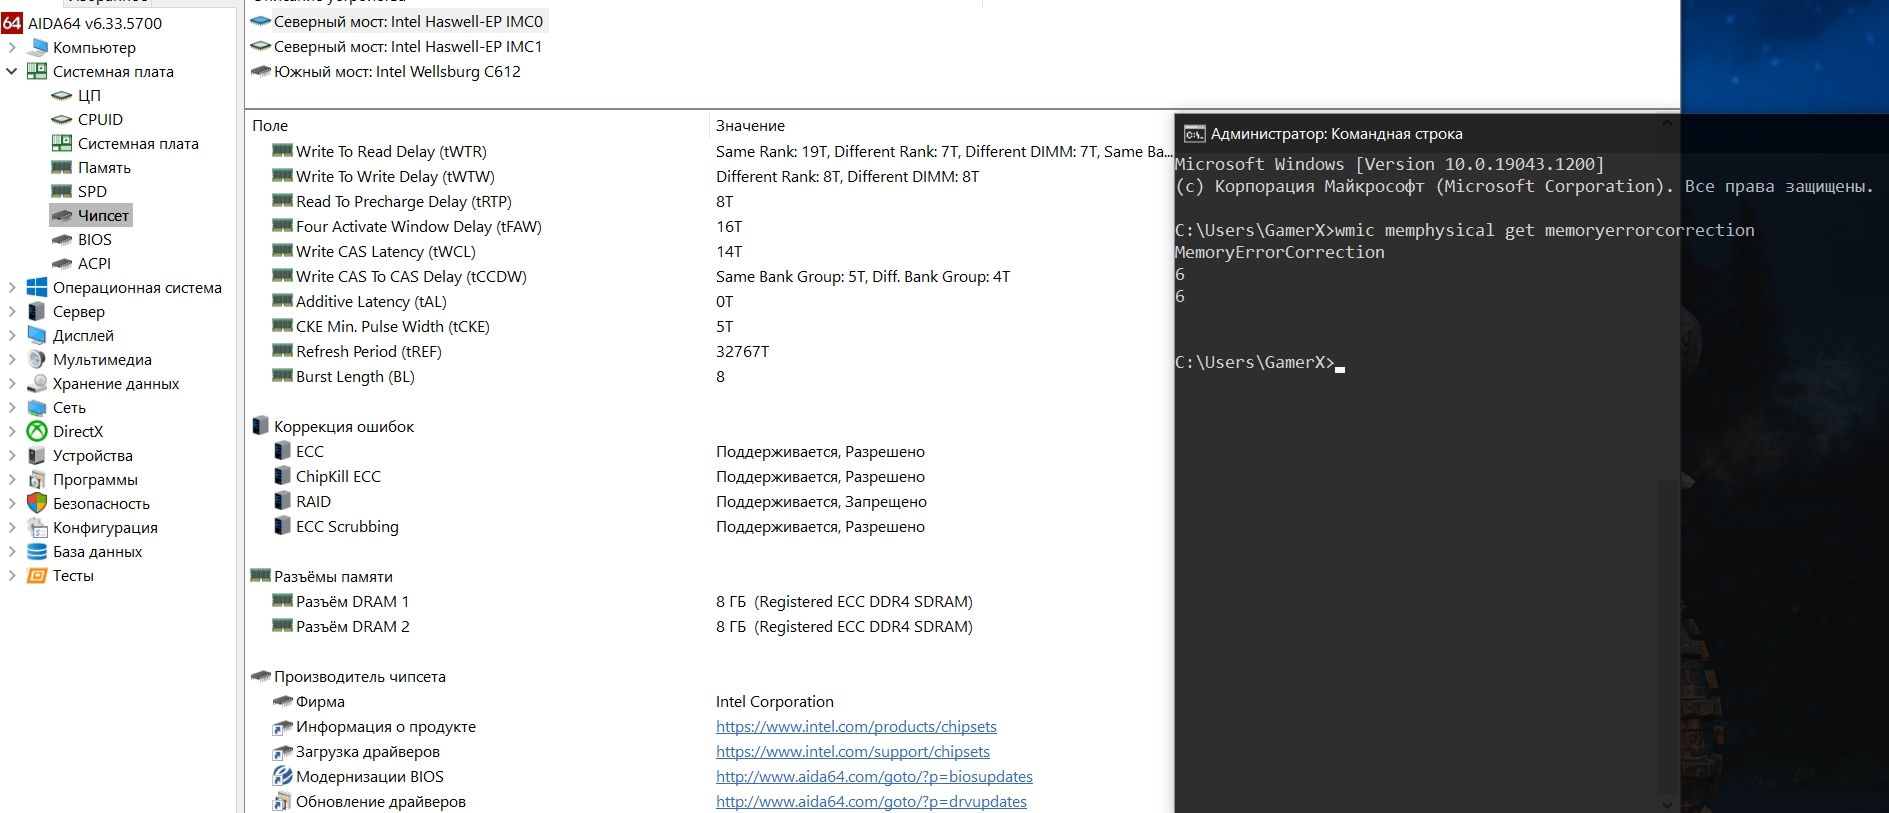Click the Command Prompt scroll down arrow
1889x813 pixels.
pyautogui.click(x=1667, y=803)
